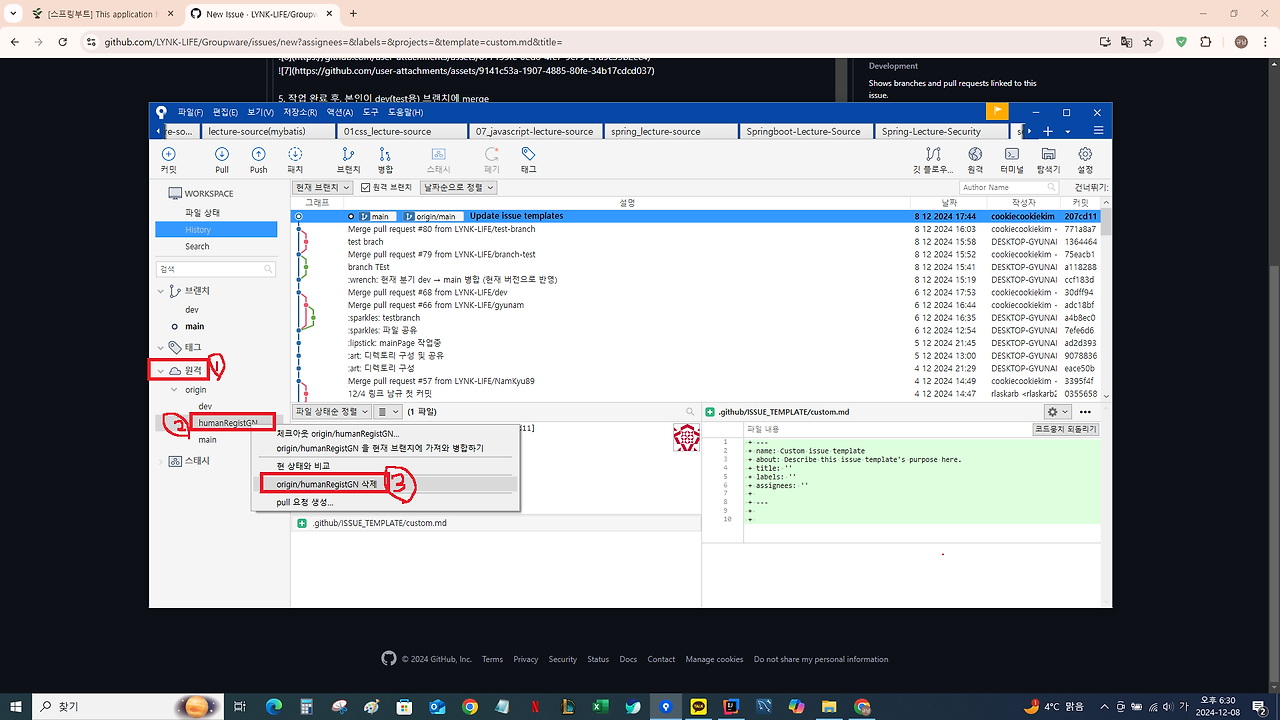Open the View (보기) menu
Image resolution: width=1280 pixels, height=720 pixels.
tap(260, 112)
